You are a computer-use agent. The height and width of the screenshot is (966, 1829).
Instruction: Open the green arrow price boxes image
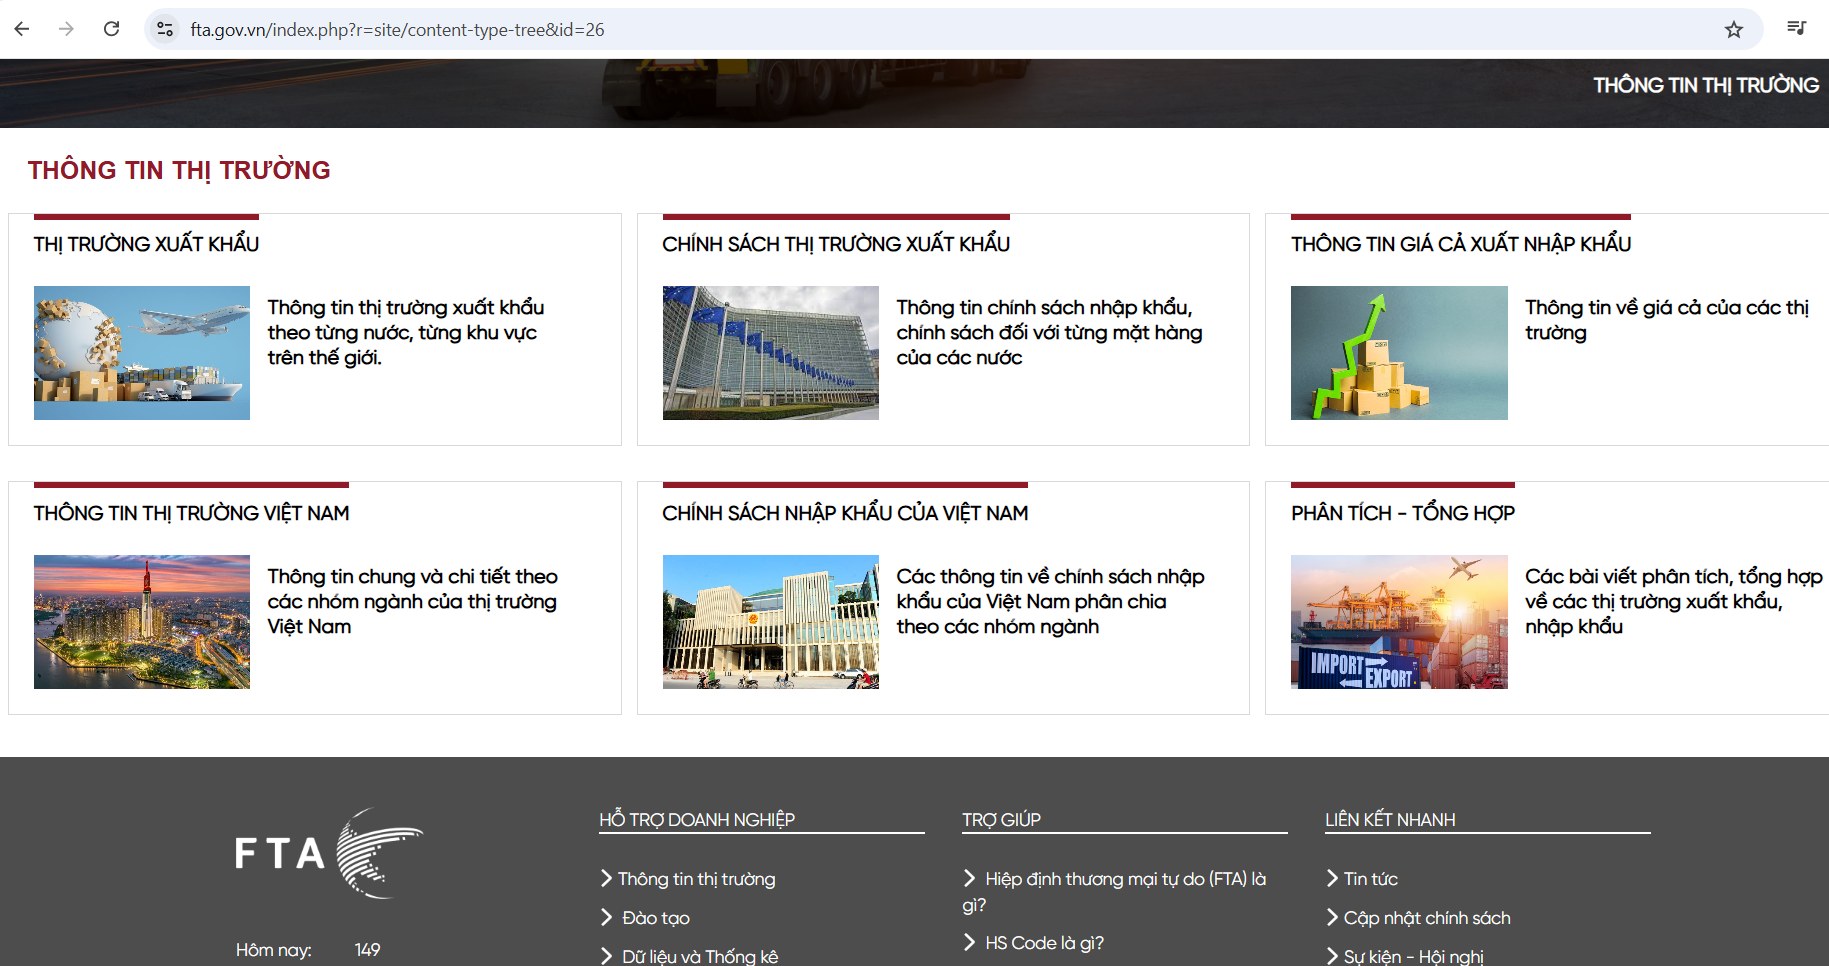[x=1399, y=353]
